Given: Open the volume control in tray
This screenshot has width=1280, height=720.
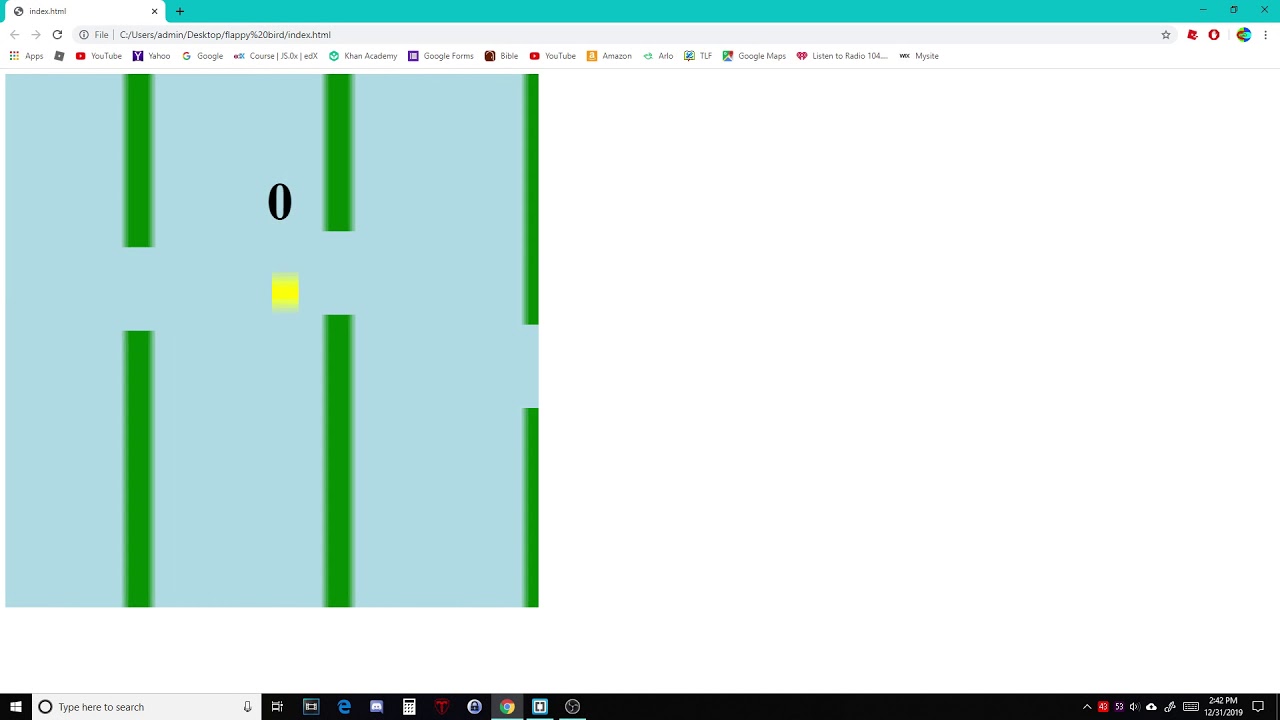Looking at the screenshot, I should (x=1134, y=707).
